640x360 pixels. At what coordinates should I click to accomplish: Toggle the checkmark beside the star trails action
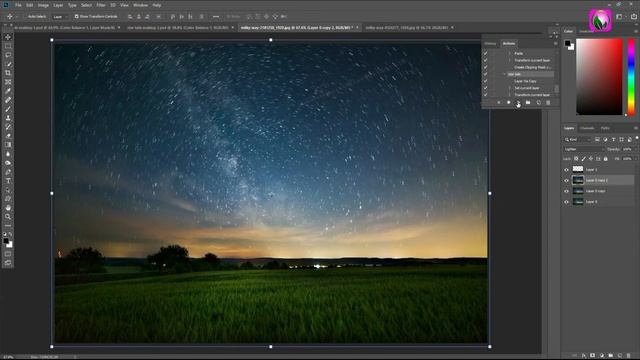click(485, 74)
